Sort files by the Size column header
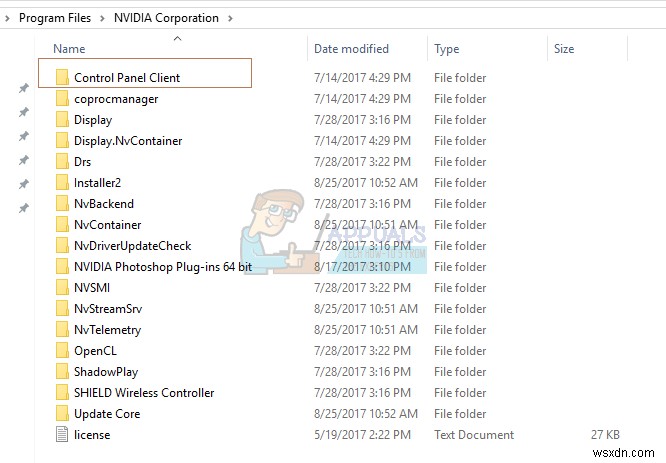The image size is (666, 463). (564, 49)
